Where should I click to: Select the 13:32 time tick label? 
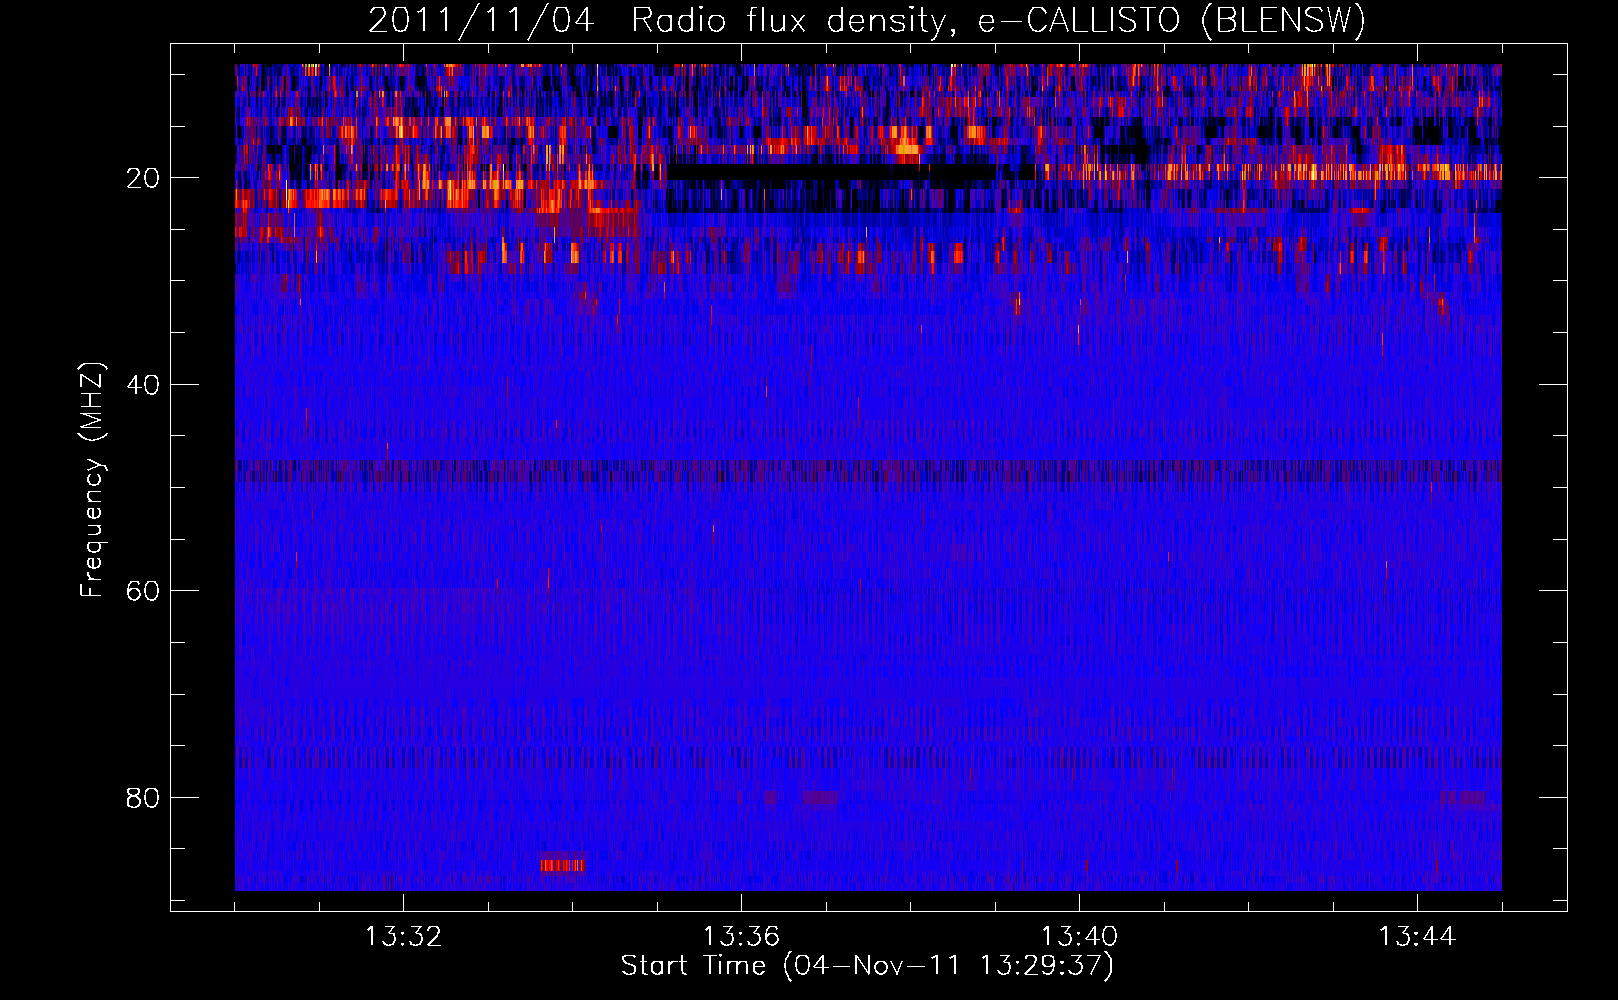[x=403, y=937]
